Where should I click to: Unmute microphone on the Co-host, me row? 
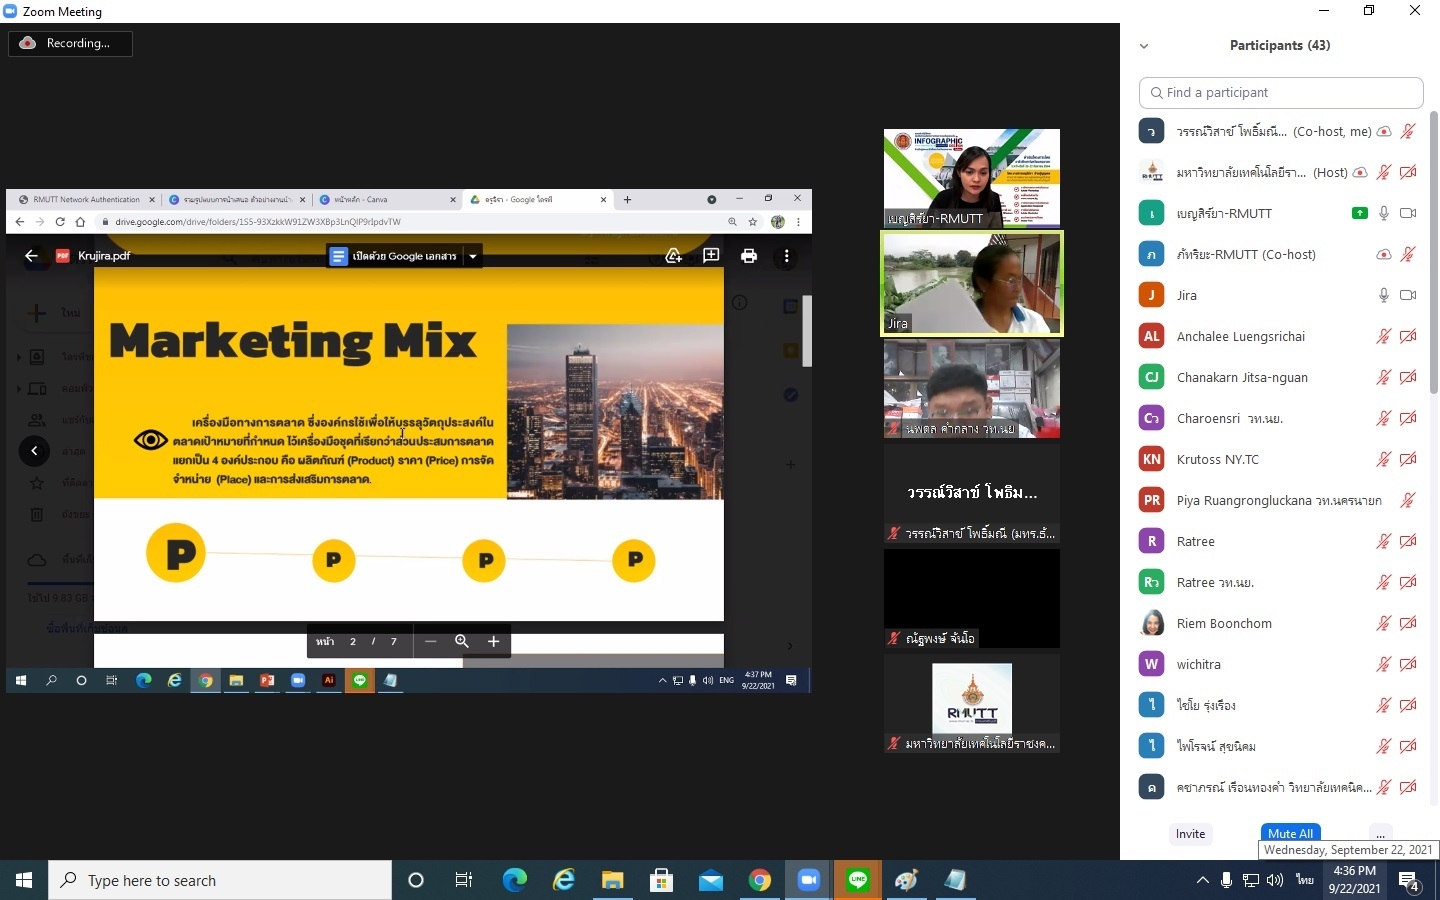[x=1408, y=131]
